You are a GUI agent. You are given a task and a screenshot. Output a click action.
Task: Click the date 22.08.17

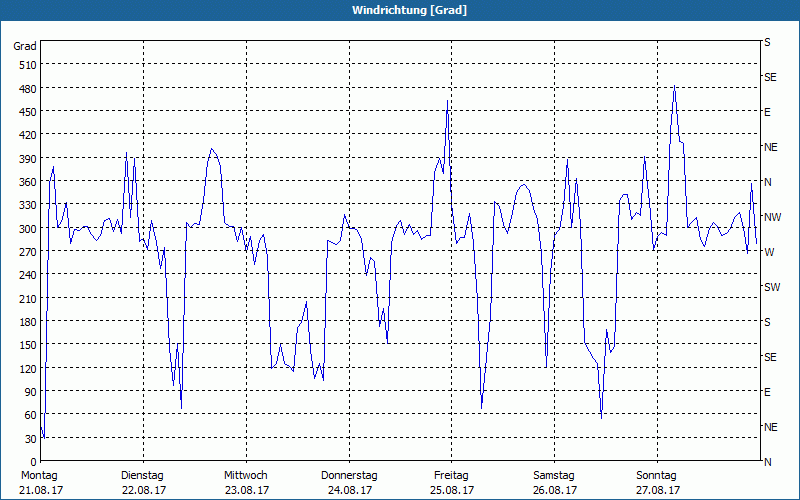click(144, 490)
